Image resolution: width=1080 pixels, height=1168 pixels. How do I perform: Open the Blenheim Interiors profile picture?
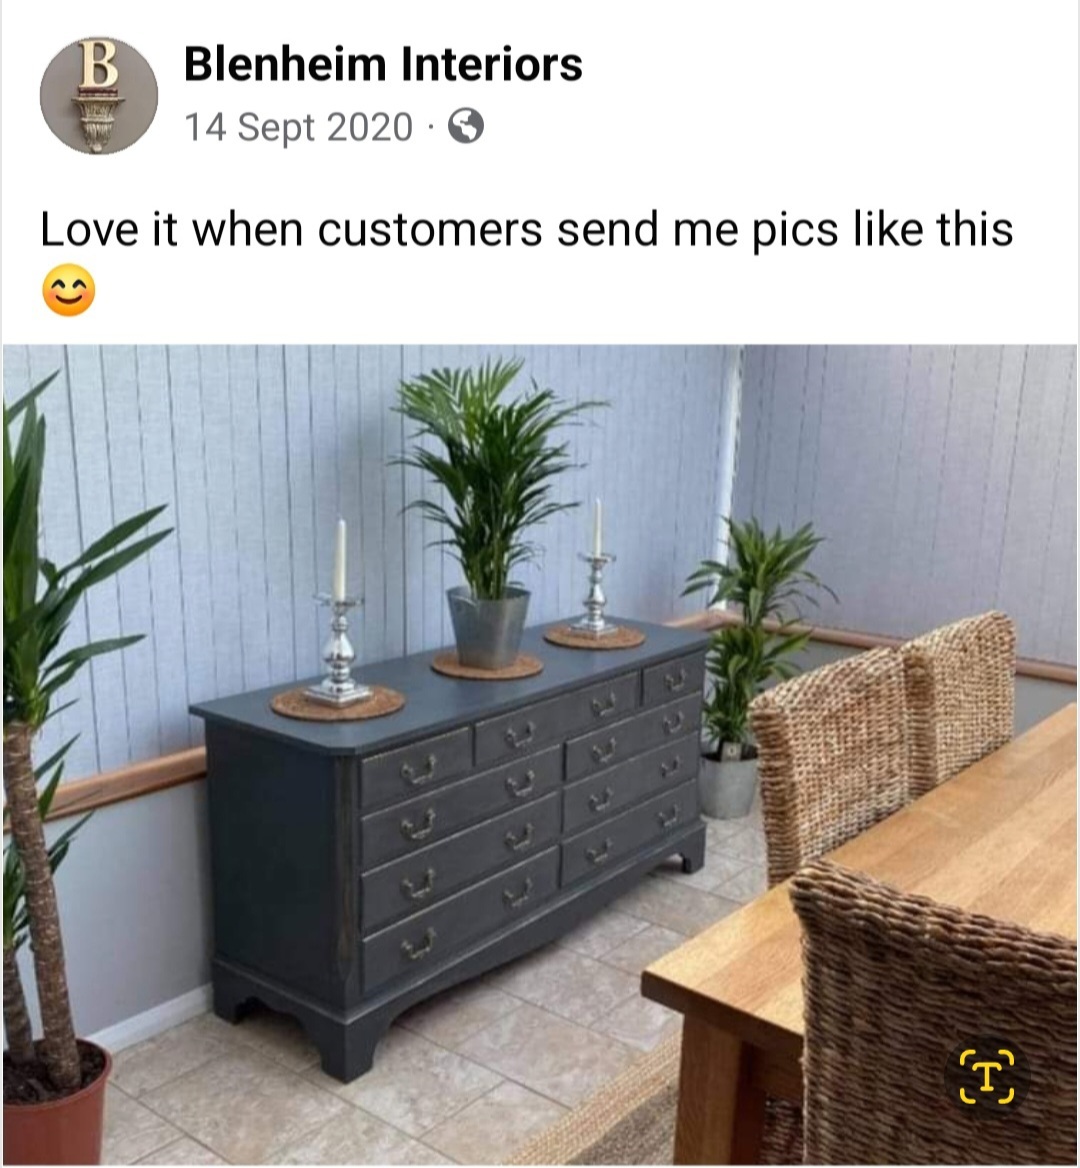(98, 95)
